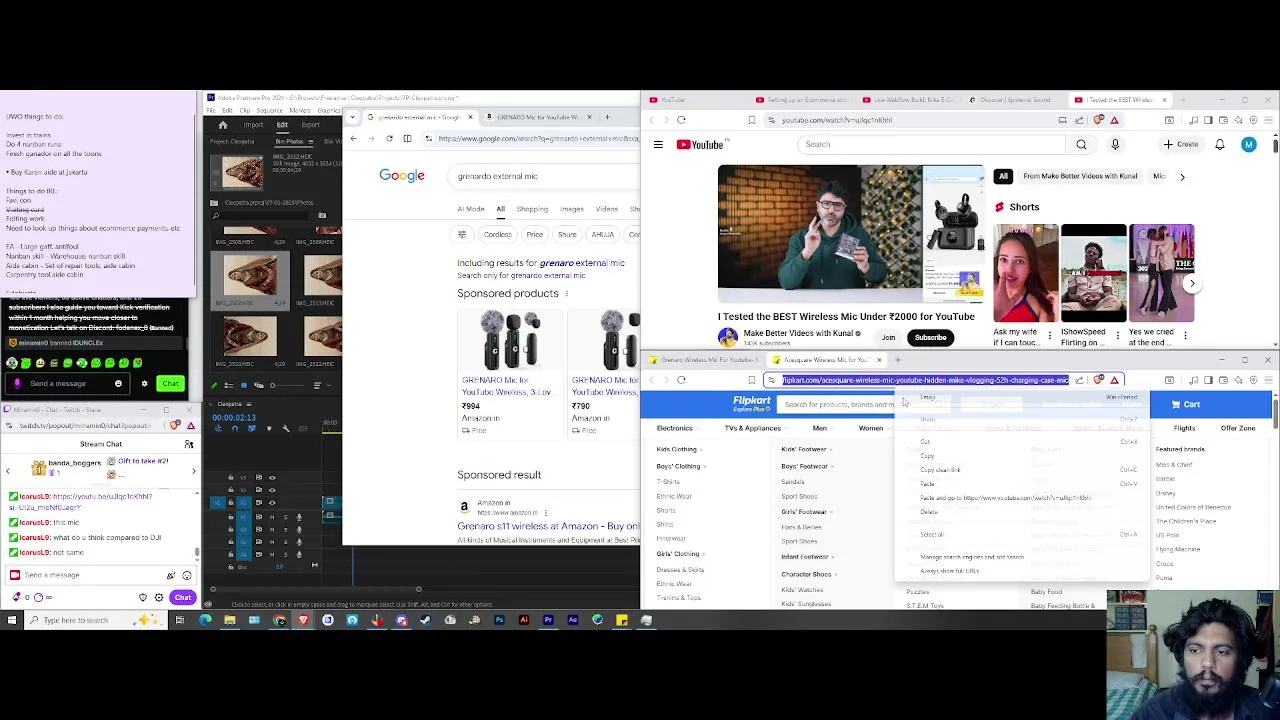The width and height of the screenshot is (1280, 720).
Task: Open Google search filter tools icon
Action: click(x=462, y=234)
